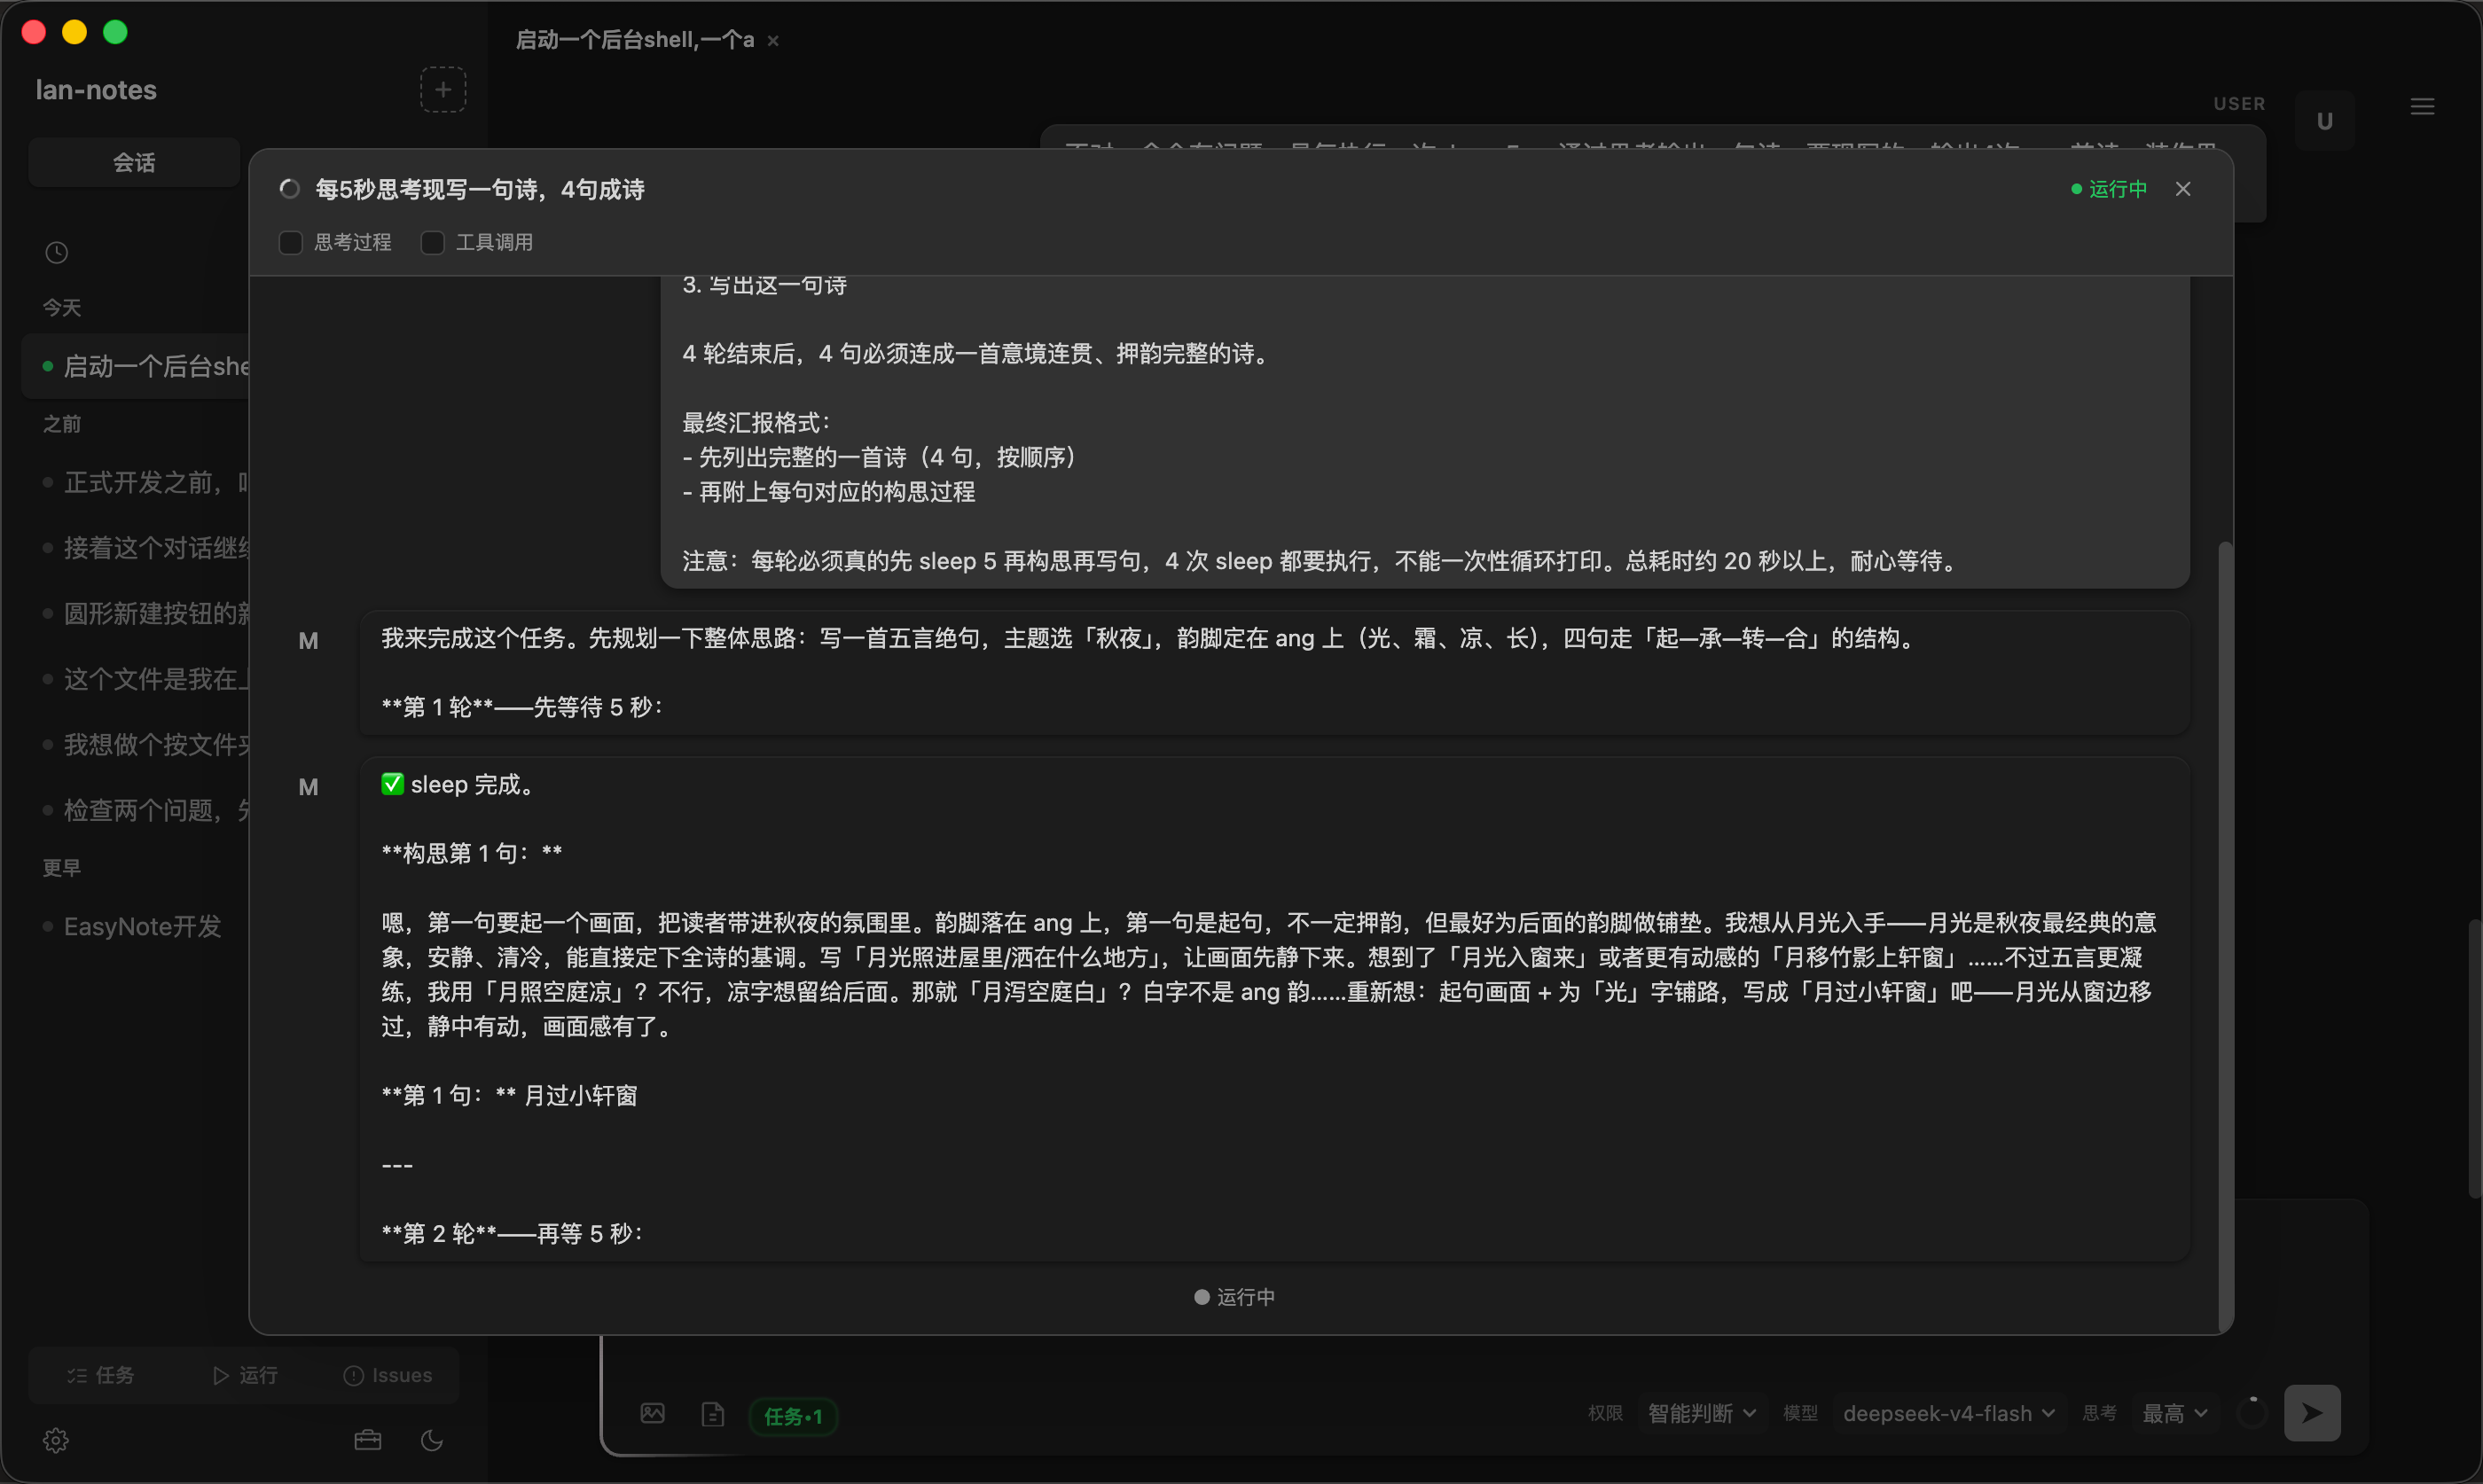Click the popup vertical scrollbar

coord(2224,935)
